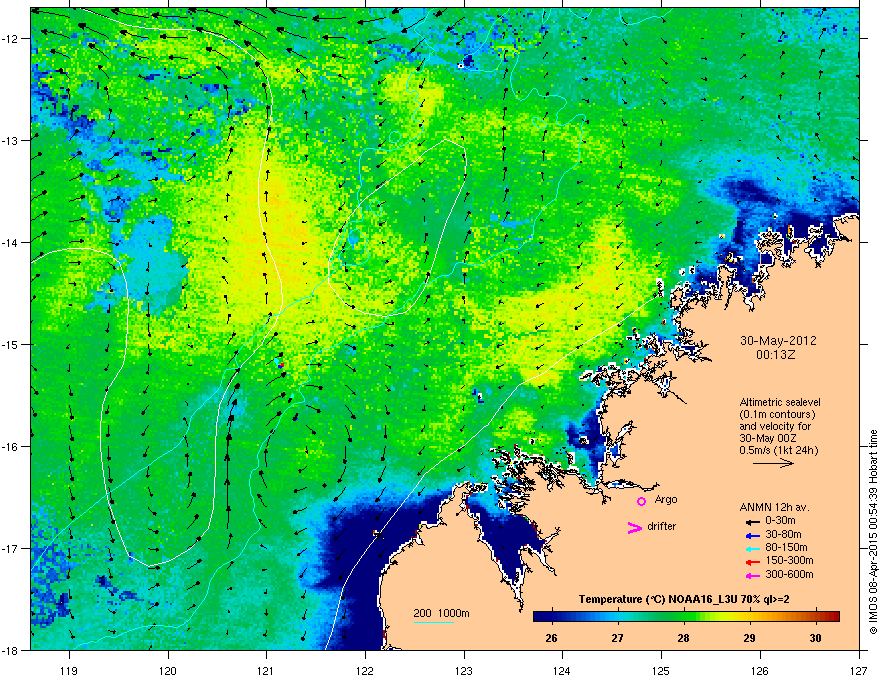880x680 pixels.
Task: Click the '300-600m' depth label
Action: click(789, 575)
